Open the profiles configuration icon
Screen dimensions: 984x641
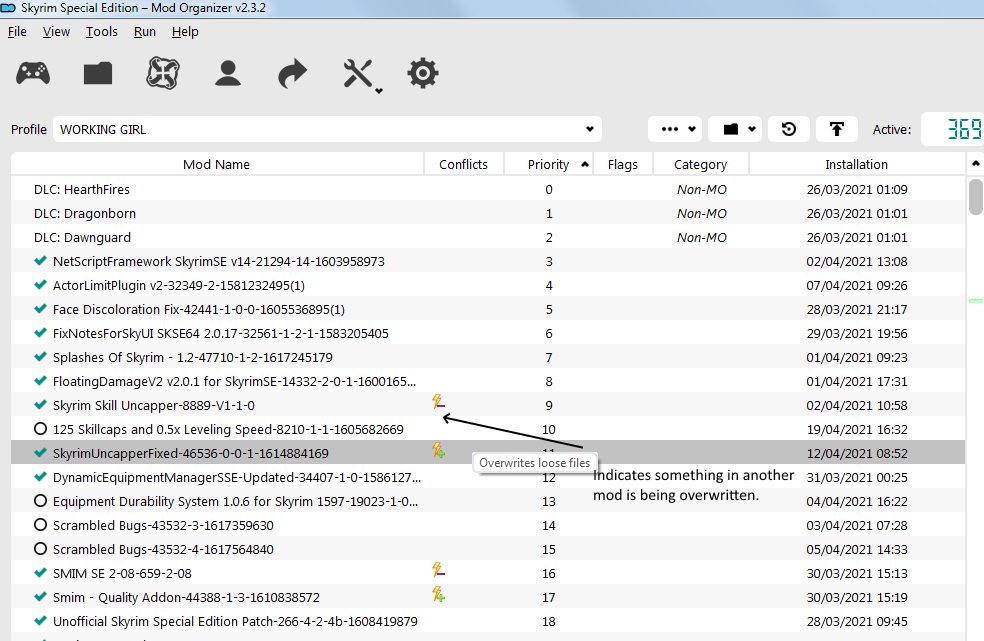coord(228,73)
